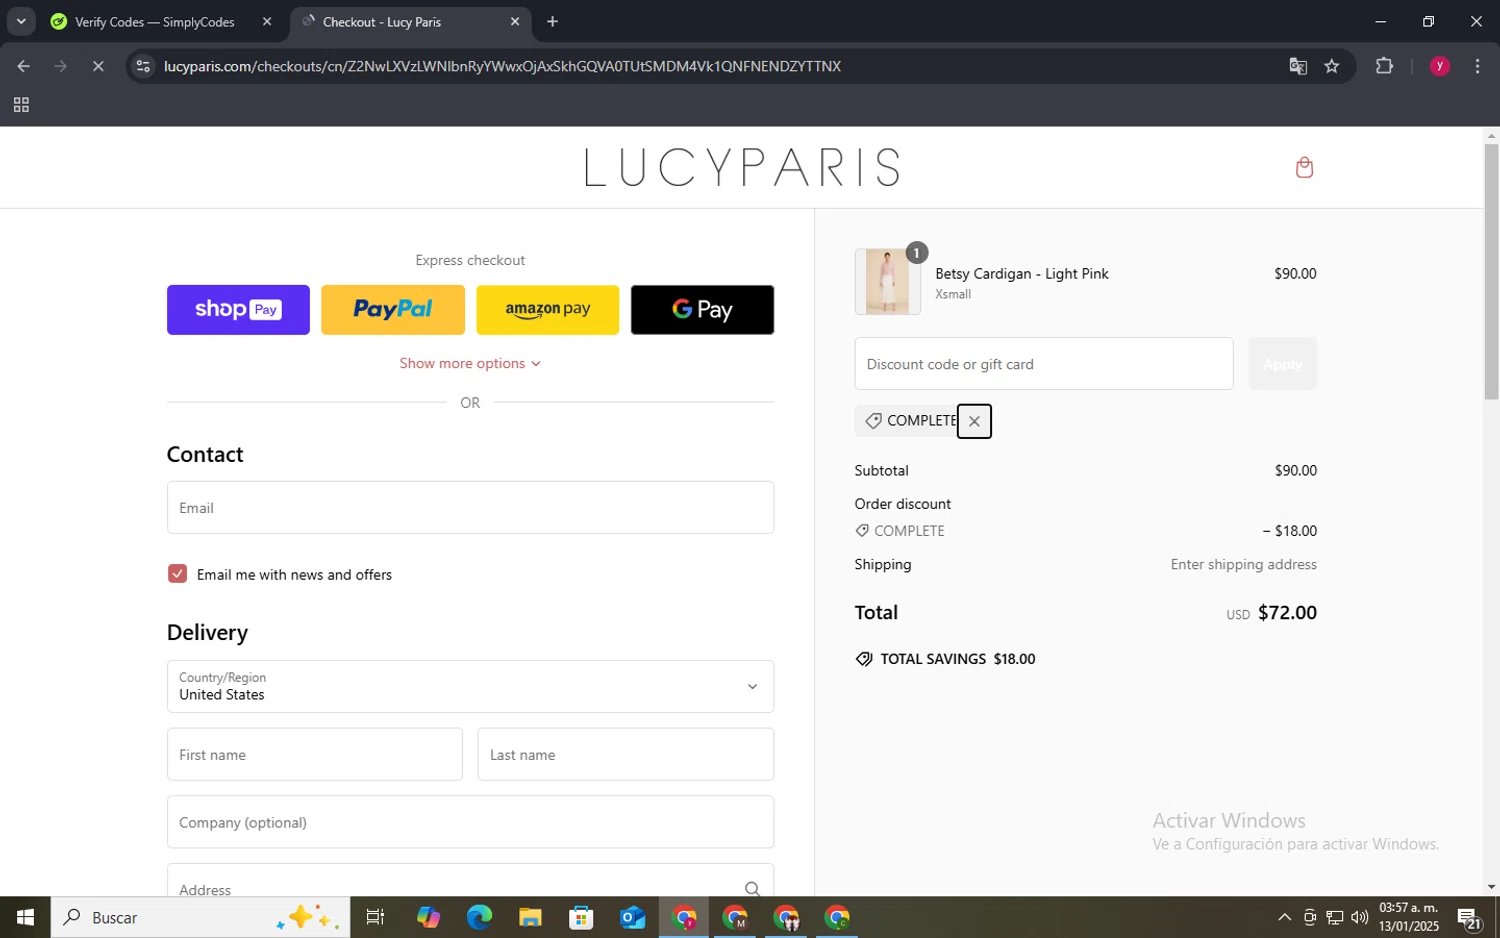This screenshot has width=1500, height=938.
Task: Click the Email input field
Action: coord(470,507)
